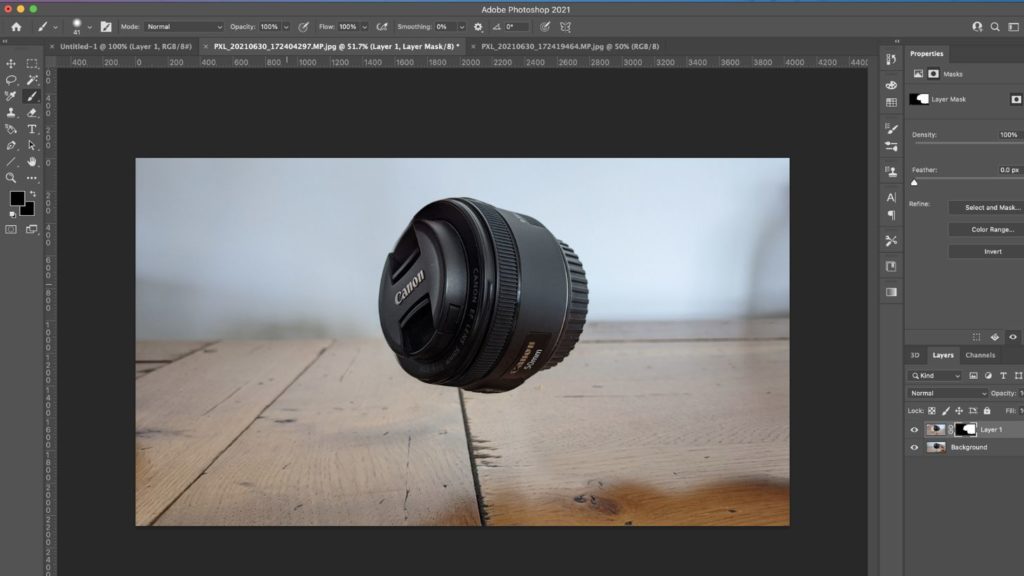Switch to the Channels tab
Viewport: 1024px width, 576px height.
[980, 355]
